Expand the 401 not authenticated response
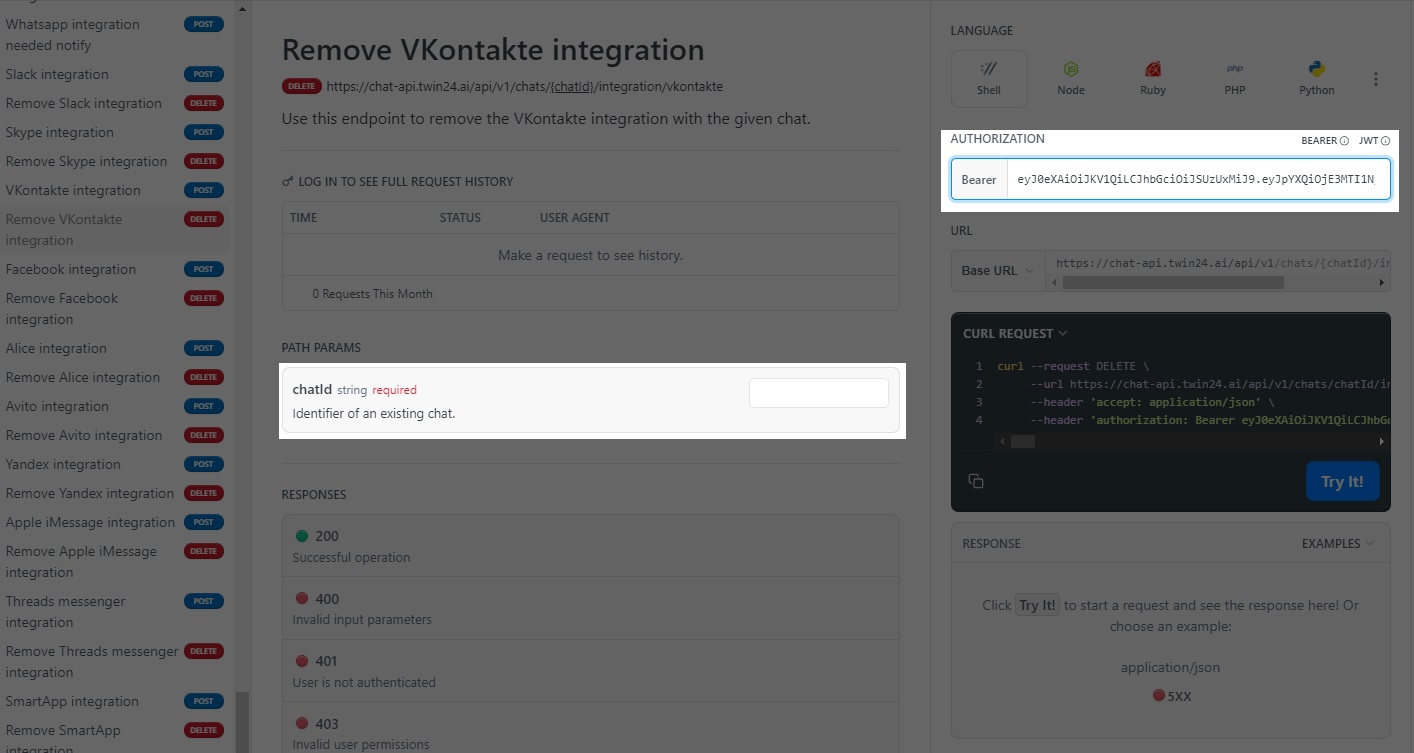 click(x=591, y=671)
